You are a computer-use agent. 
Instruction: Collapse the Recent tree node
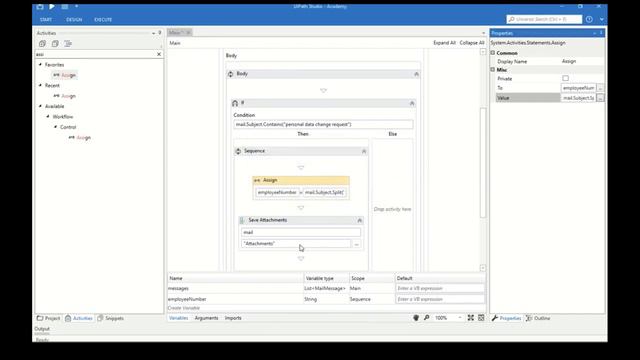[40, 85]
